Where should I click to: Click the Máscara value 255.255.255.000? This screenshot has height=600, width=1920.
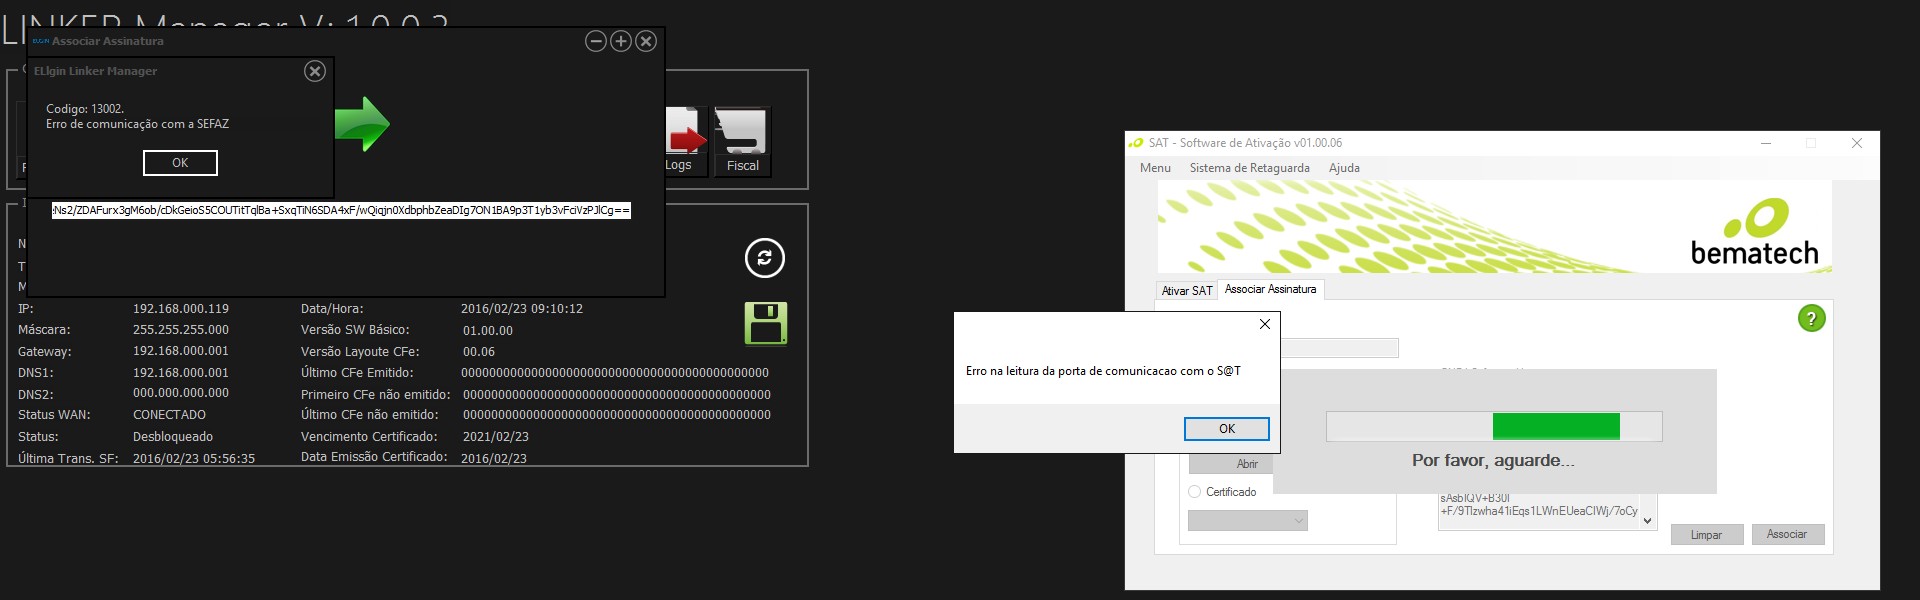point(181,330)
